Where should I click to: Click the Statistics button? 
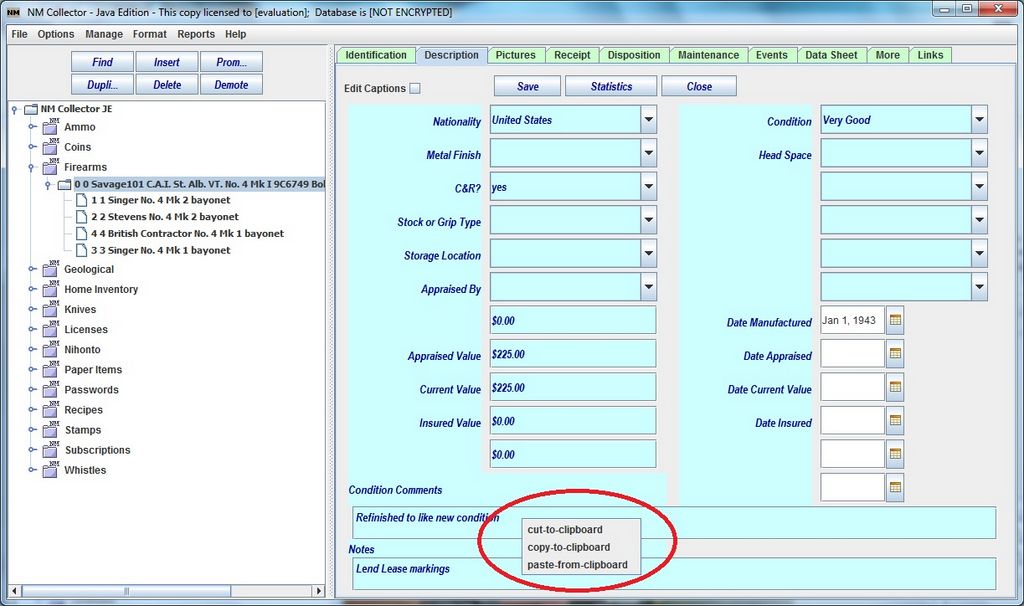tap(611, 86)
